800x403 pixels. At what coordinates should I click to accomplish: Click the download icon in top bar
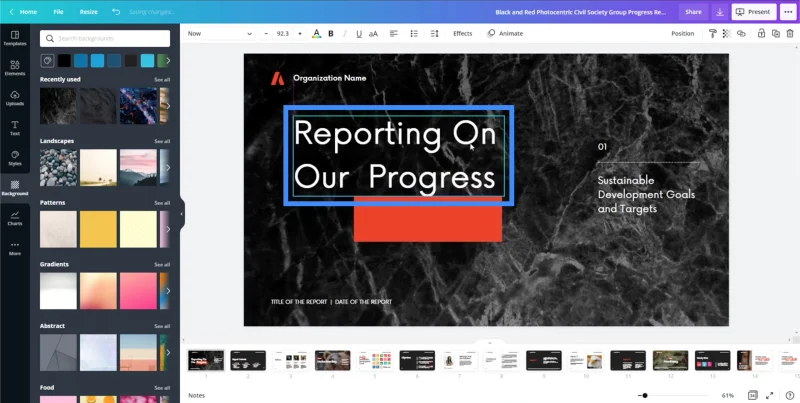tap(719, 12)
